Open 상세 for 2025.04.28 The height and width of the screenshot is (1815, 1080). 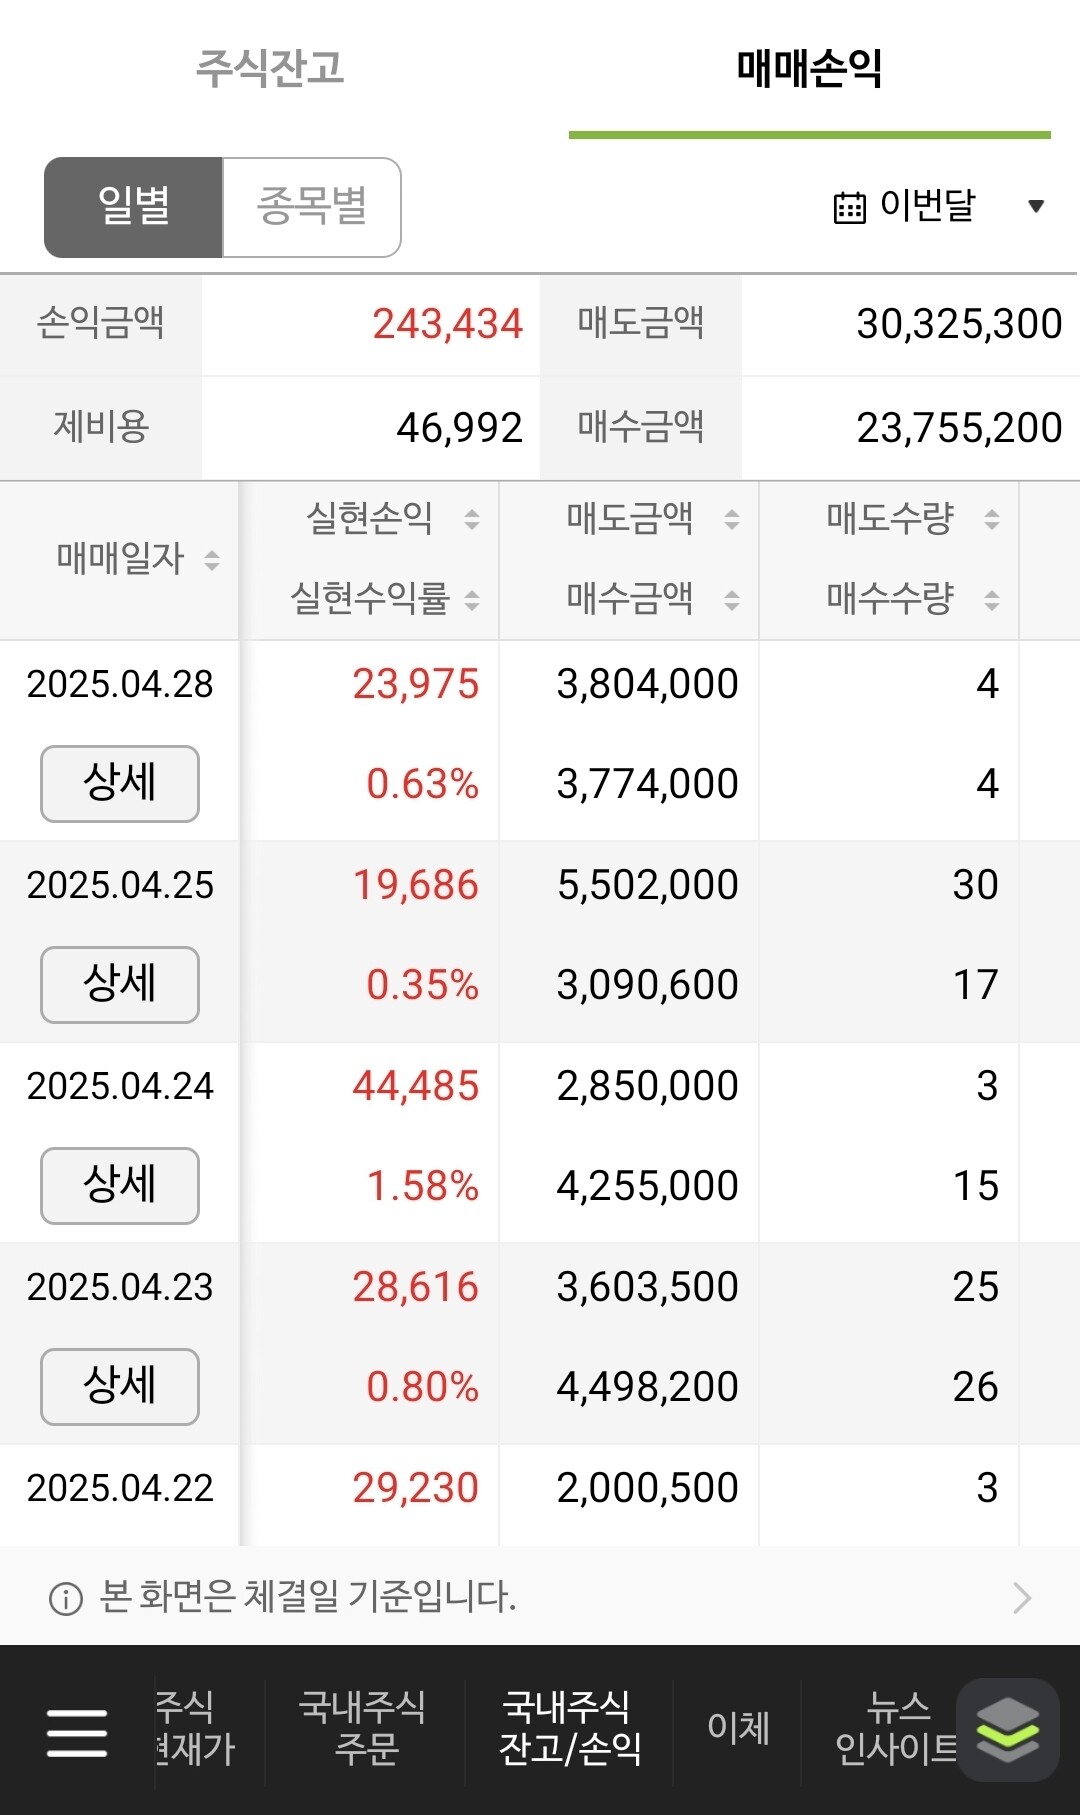coord(120,784)
